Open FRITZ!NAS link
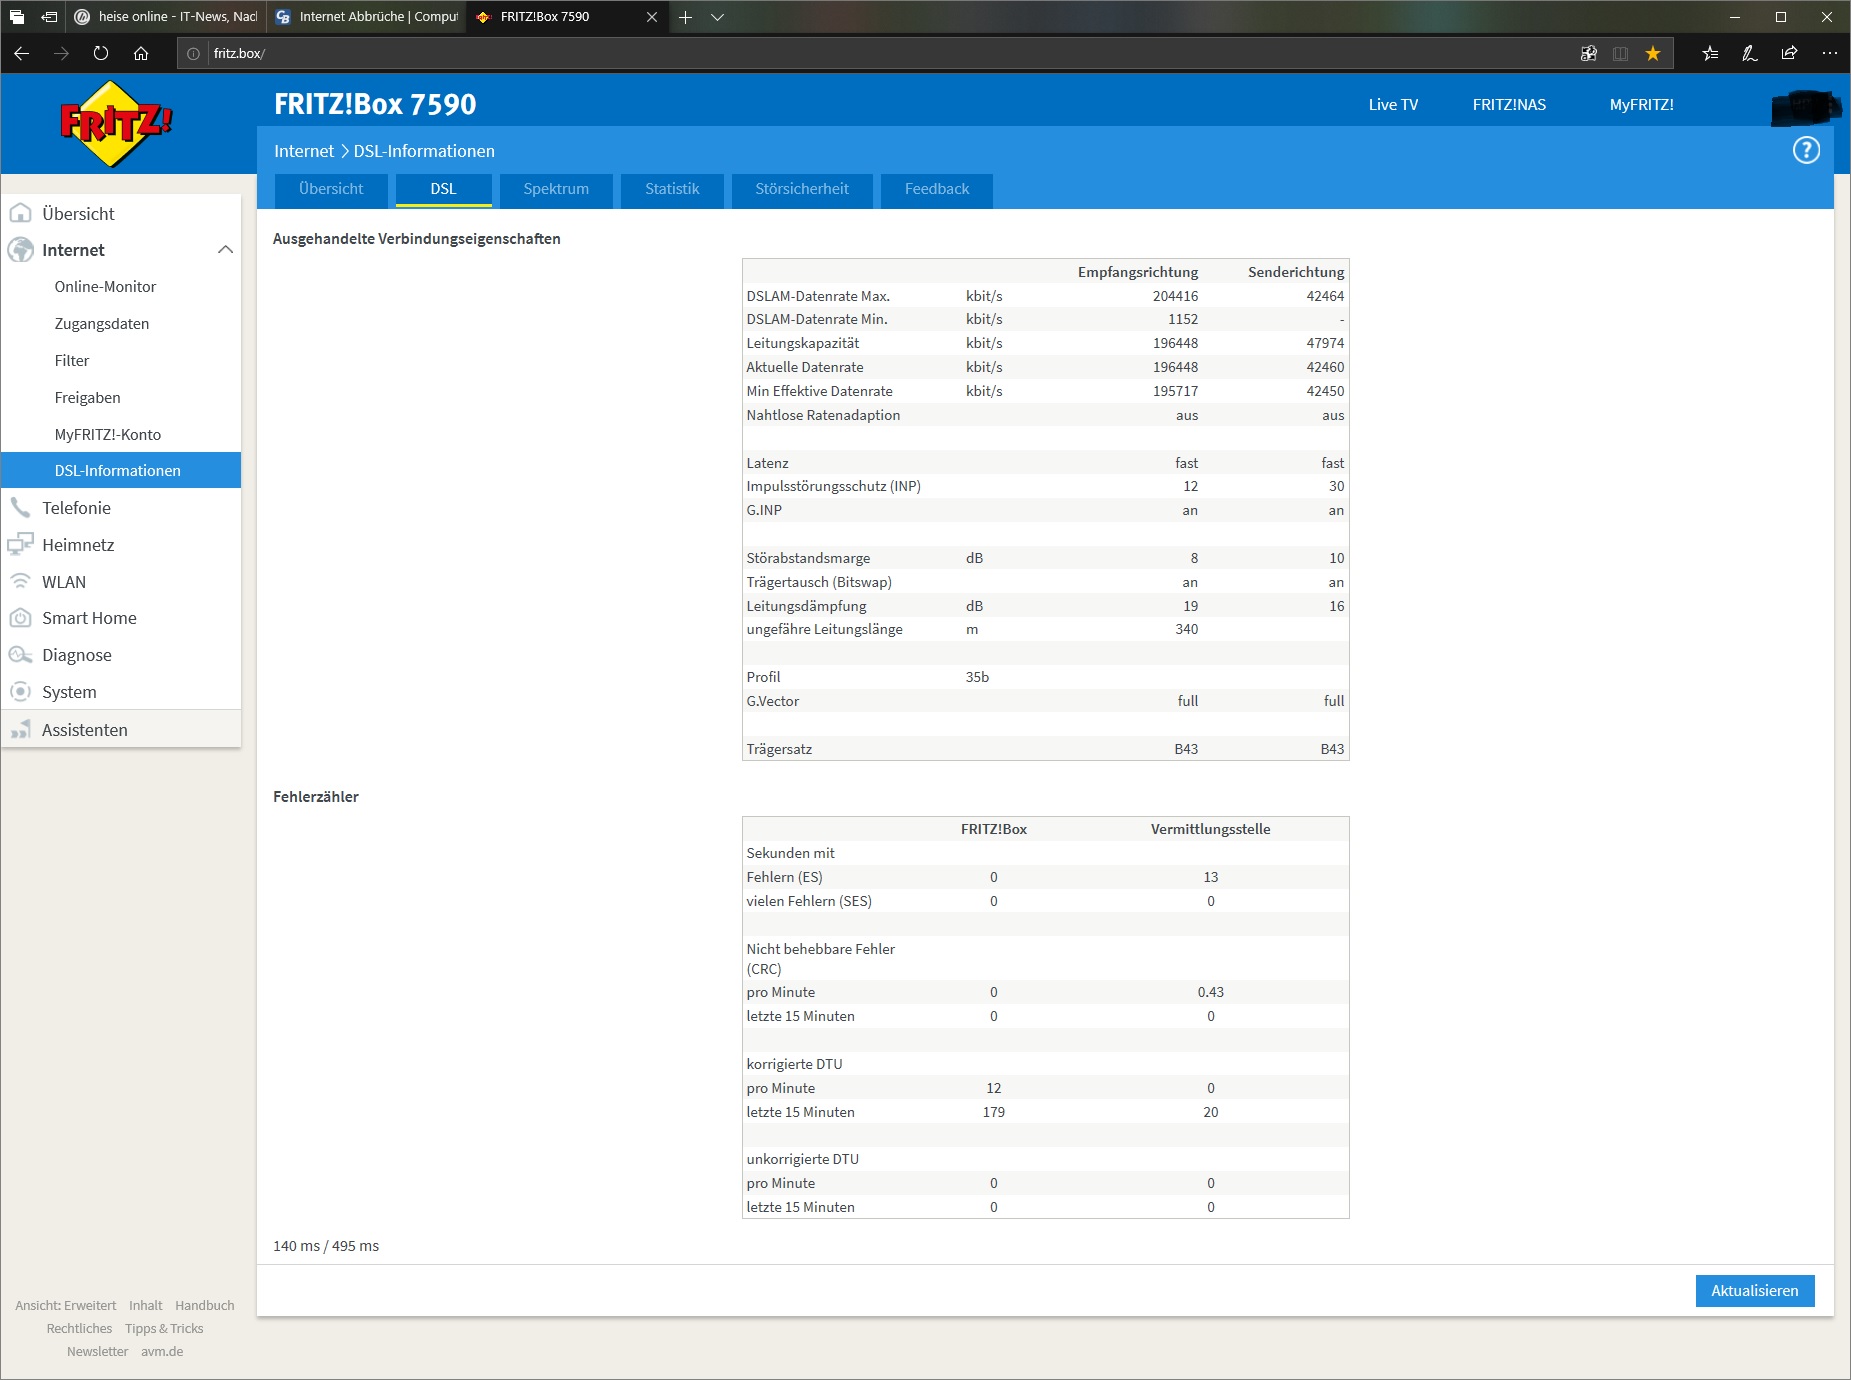Screen dimensions: 1851x1380 pyautogui.click(x=1509, y=105)
